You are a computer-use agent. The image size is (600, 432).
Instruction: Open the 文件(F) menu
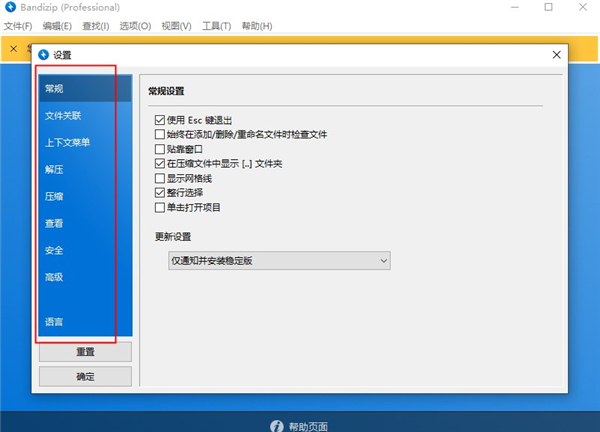click(x=18, y=26)
